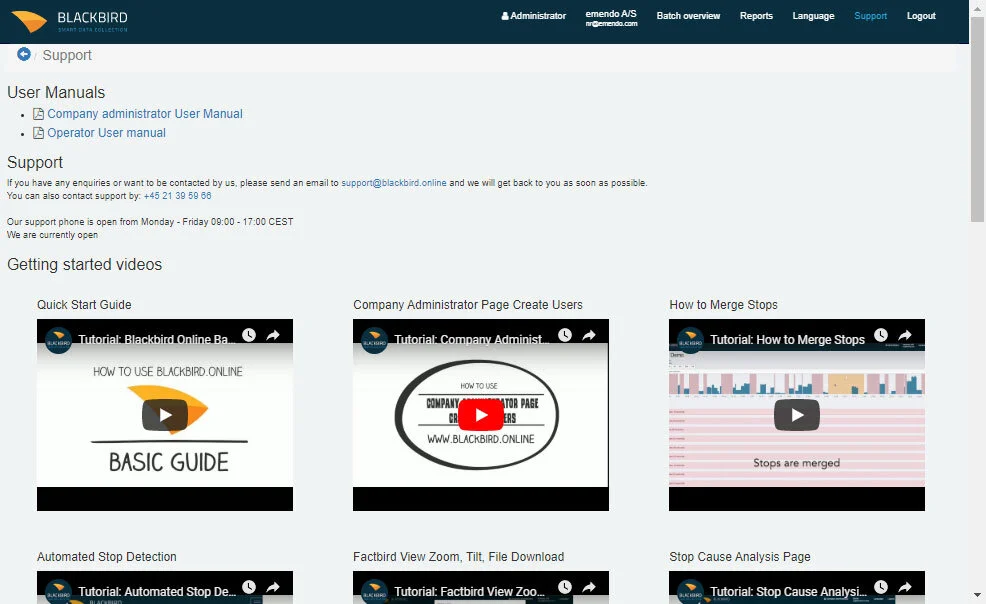
Task: Log out via Logout link
Action: coord(921,16)
